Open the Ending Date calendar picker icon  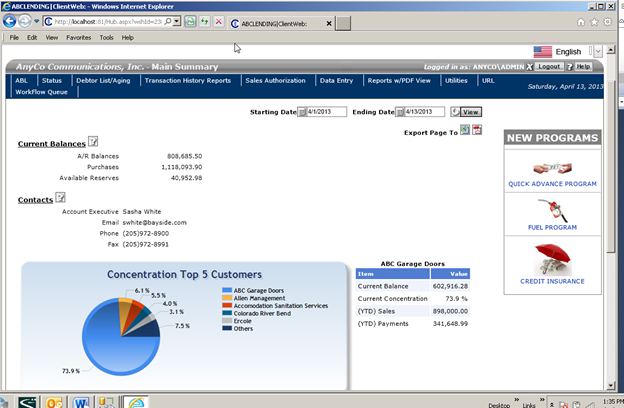[x=400, y=112]
